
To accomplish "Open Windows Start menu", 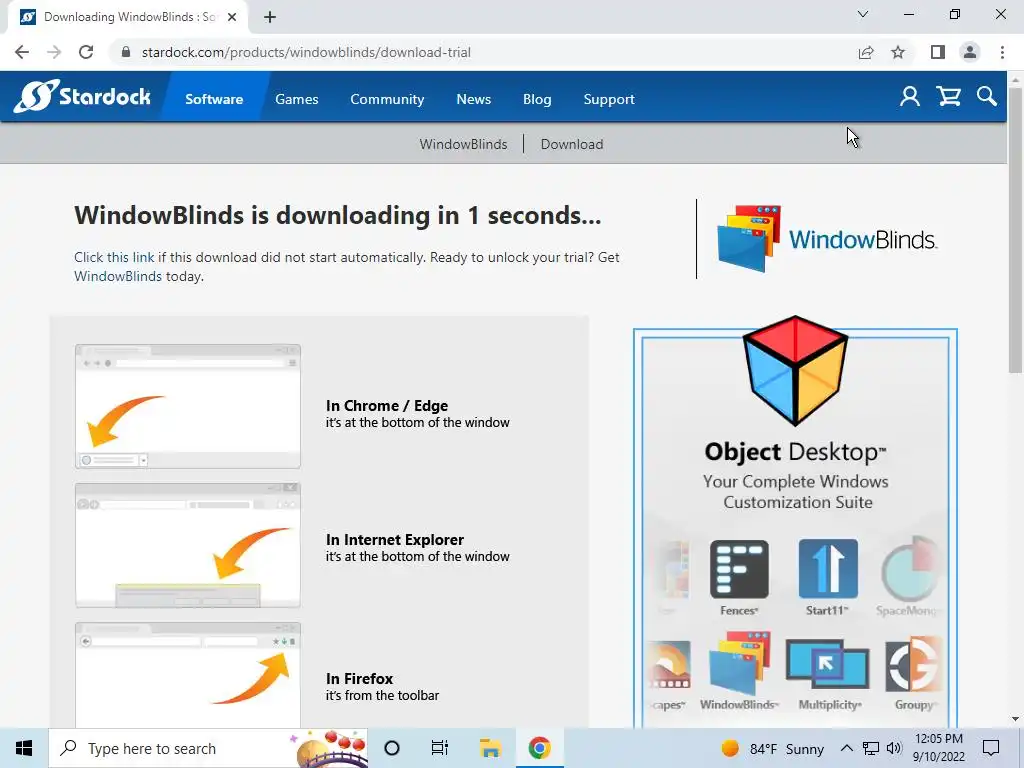I will (x=24, y=748).
